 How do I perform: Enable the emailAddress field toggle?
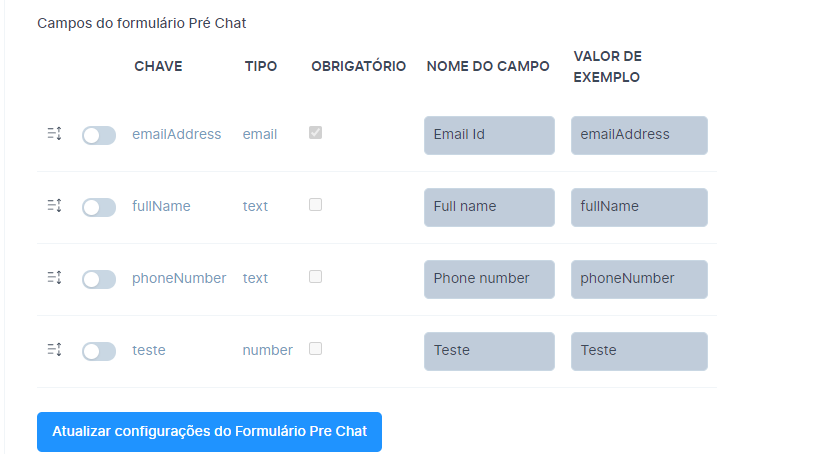pos(99,135)
